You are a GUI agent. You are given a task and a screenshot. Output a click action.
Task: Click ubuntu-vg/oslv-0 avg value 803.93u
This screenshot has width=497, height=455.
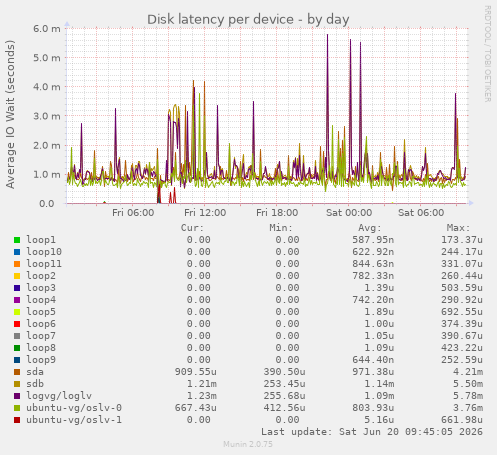click(x=373, y=408)
